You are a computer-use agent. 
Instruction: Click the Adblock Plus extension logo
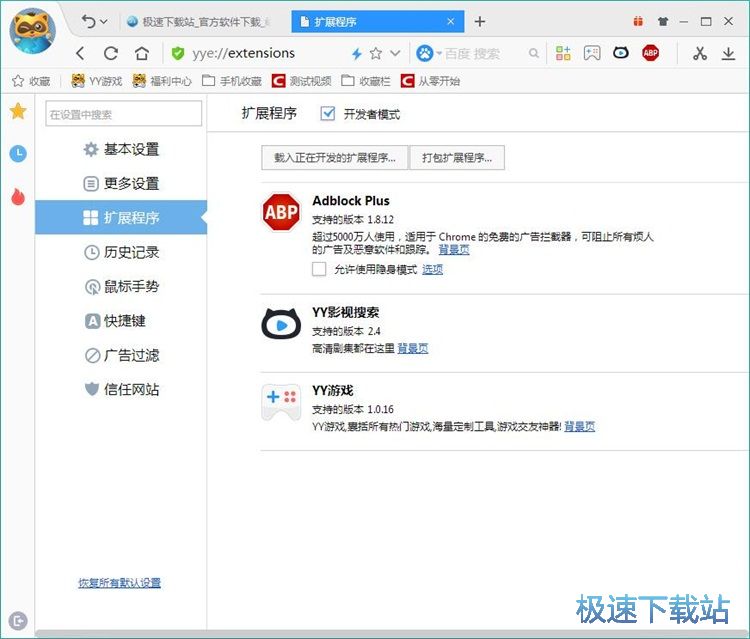281,212
